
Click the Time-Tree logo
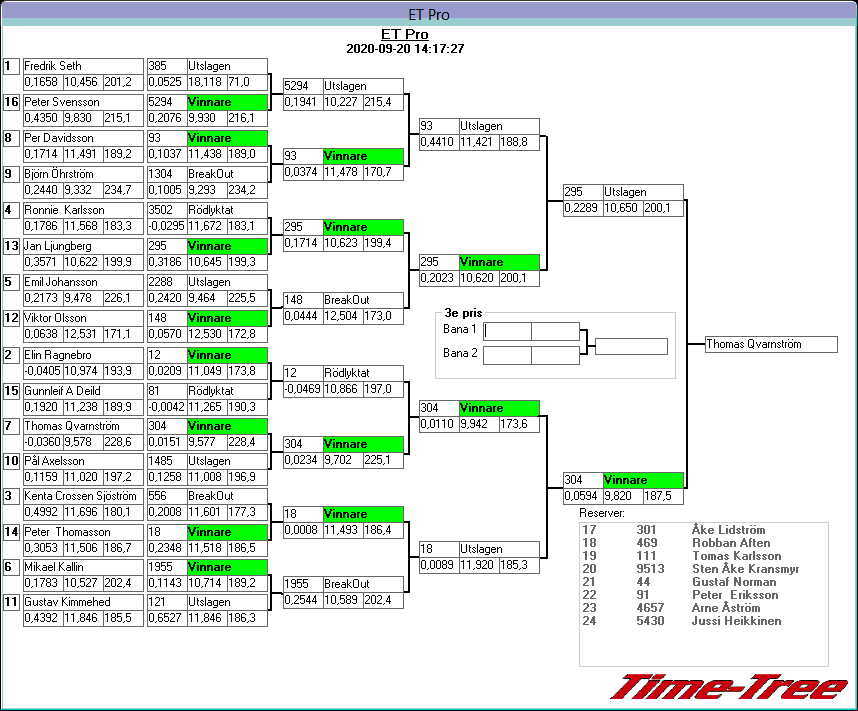[728, 687]
